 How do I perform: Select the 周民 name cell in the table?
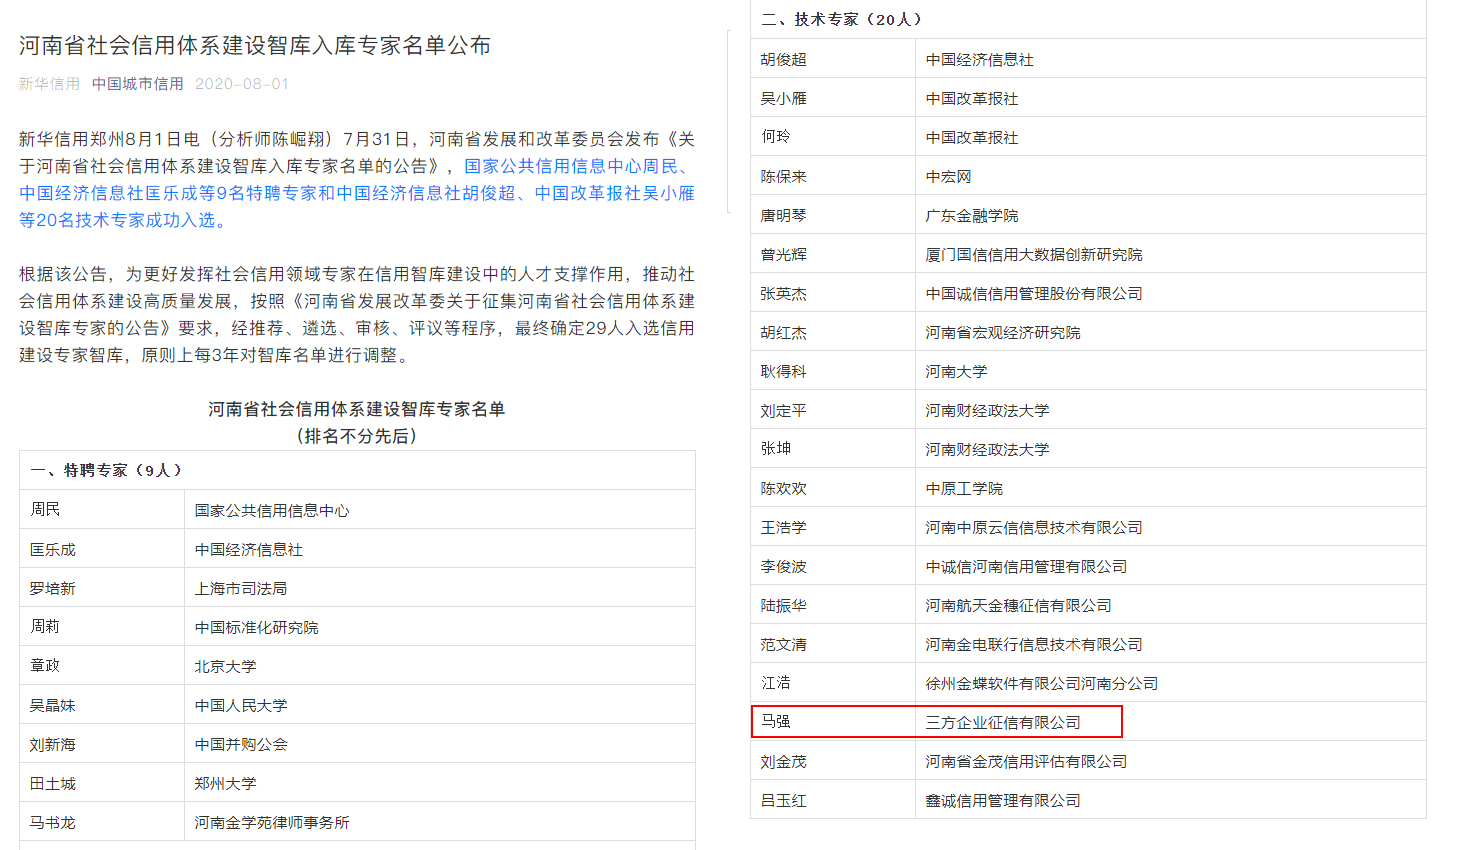pyautogui.click(x=46, y=510)
